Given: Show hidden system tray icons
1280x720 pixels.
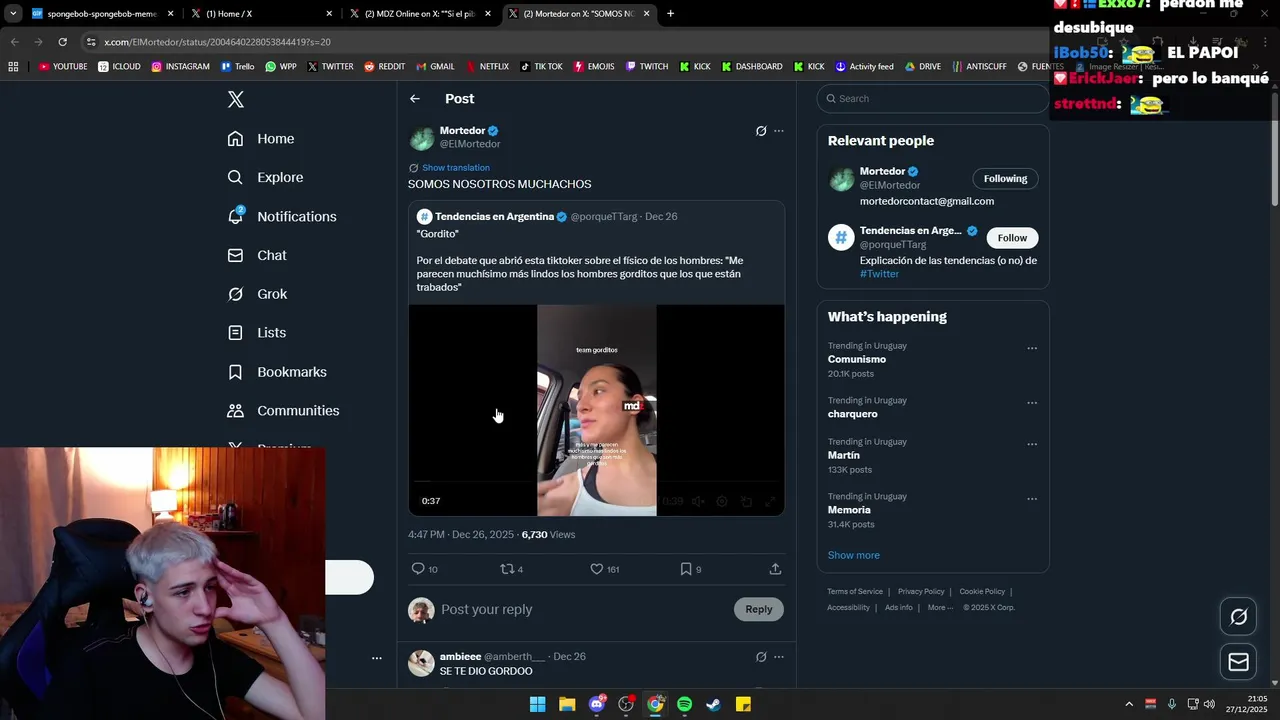Looking at the screenshot, I should point(1129,704).
